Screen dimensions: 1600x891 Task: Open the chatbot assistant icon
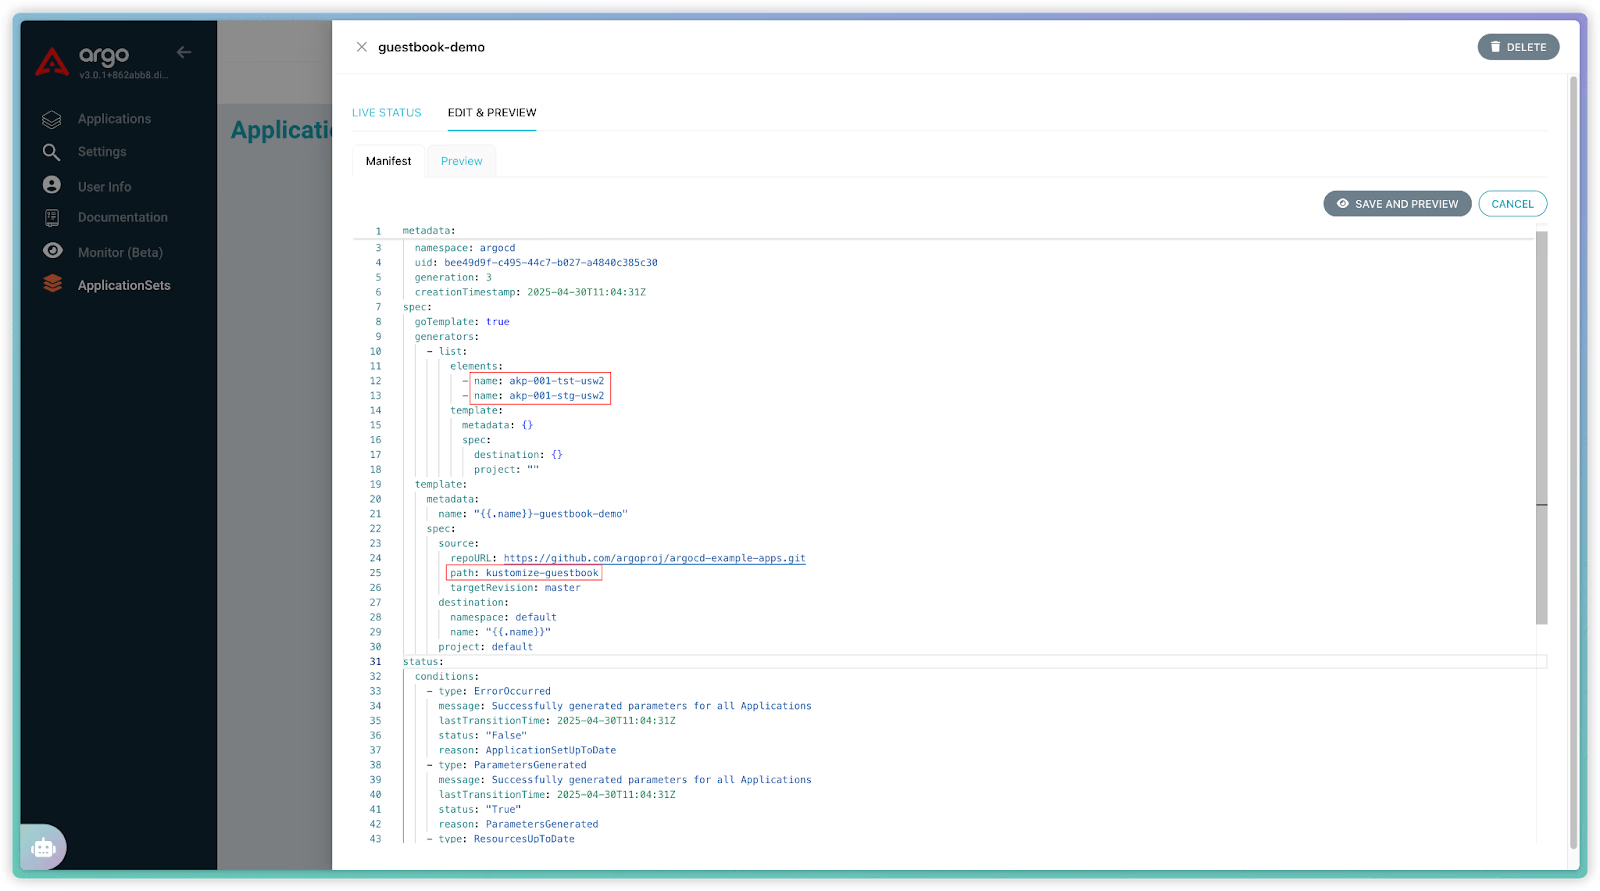pos(43,848)
